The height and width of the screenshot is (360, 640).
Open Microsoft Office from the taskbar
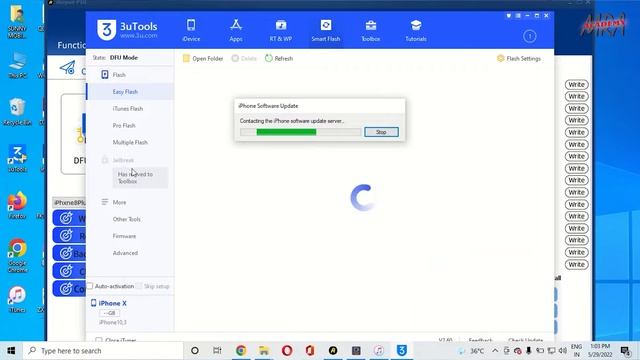(310, 351)
